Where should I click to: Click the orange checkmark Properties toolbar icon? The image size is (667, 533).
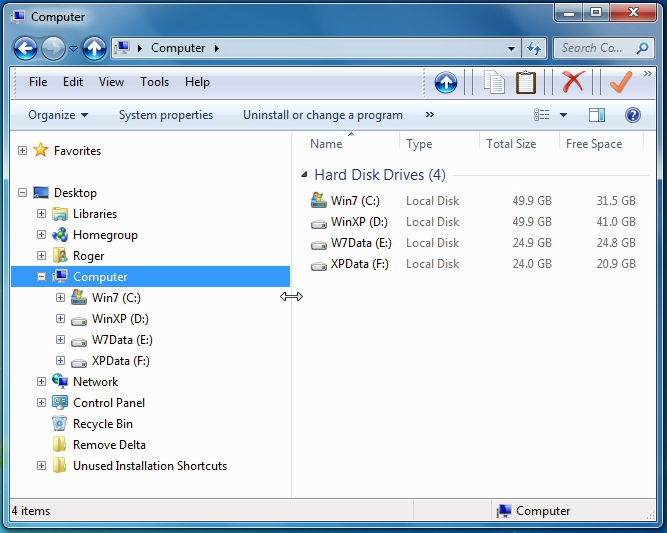[621, 81]
